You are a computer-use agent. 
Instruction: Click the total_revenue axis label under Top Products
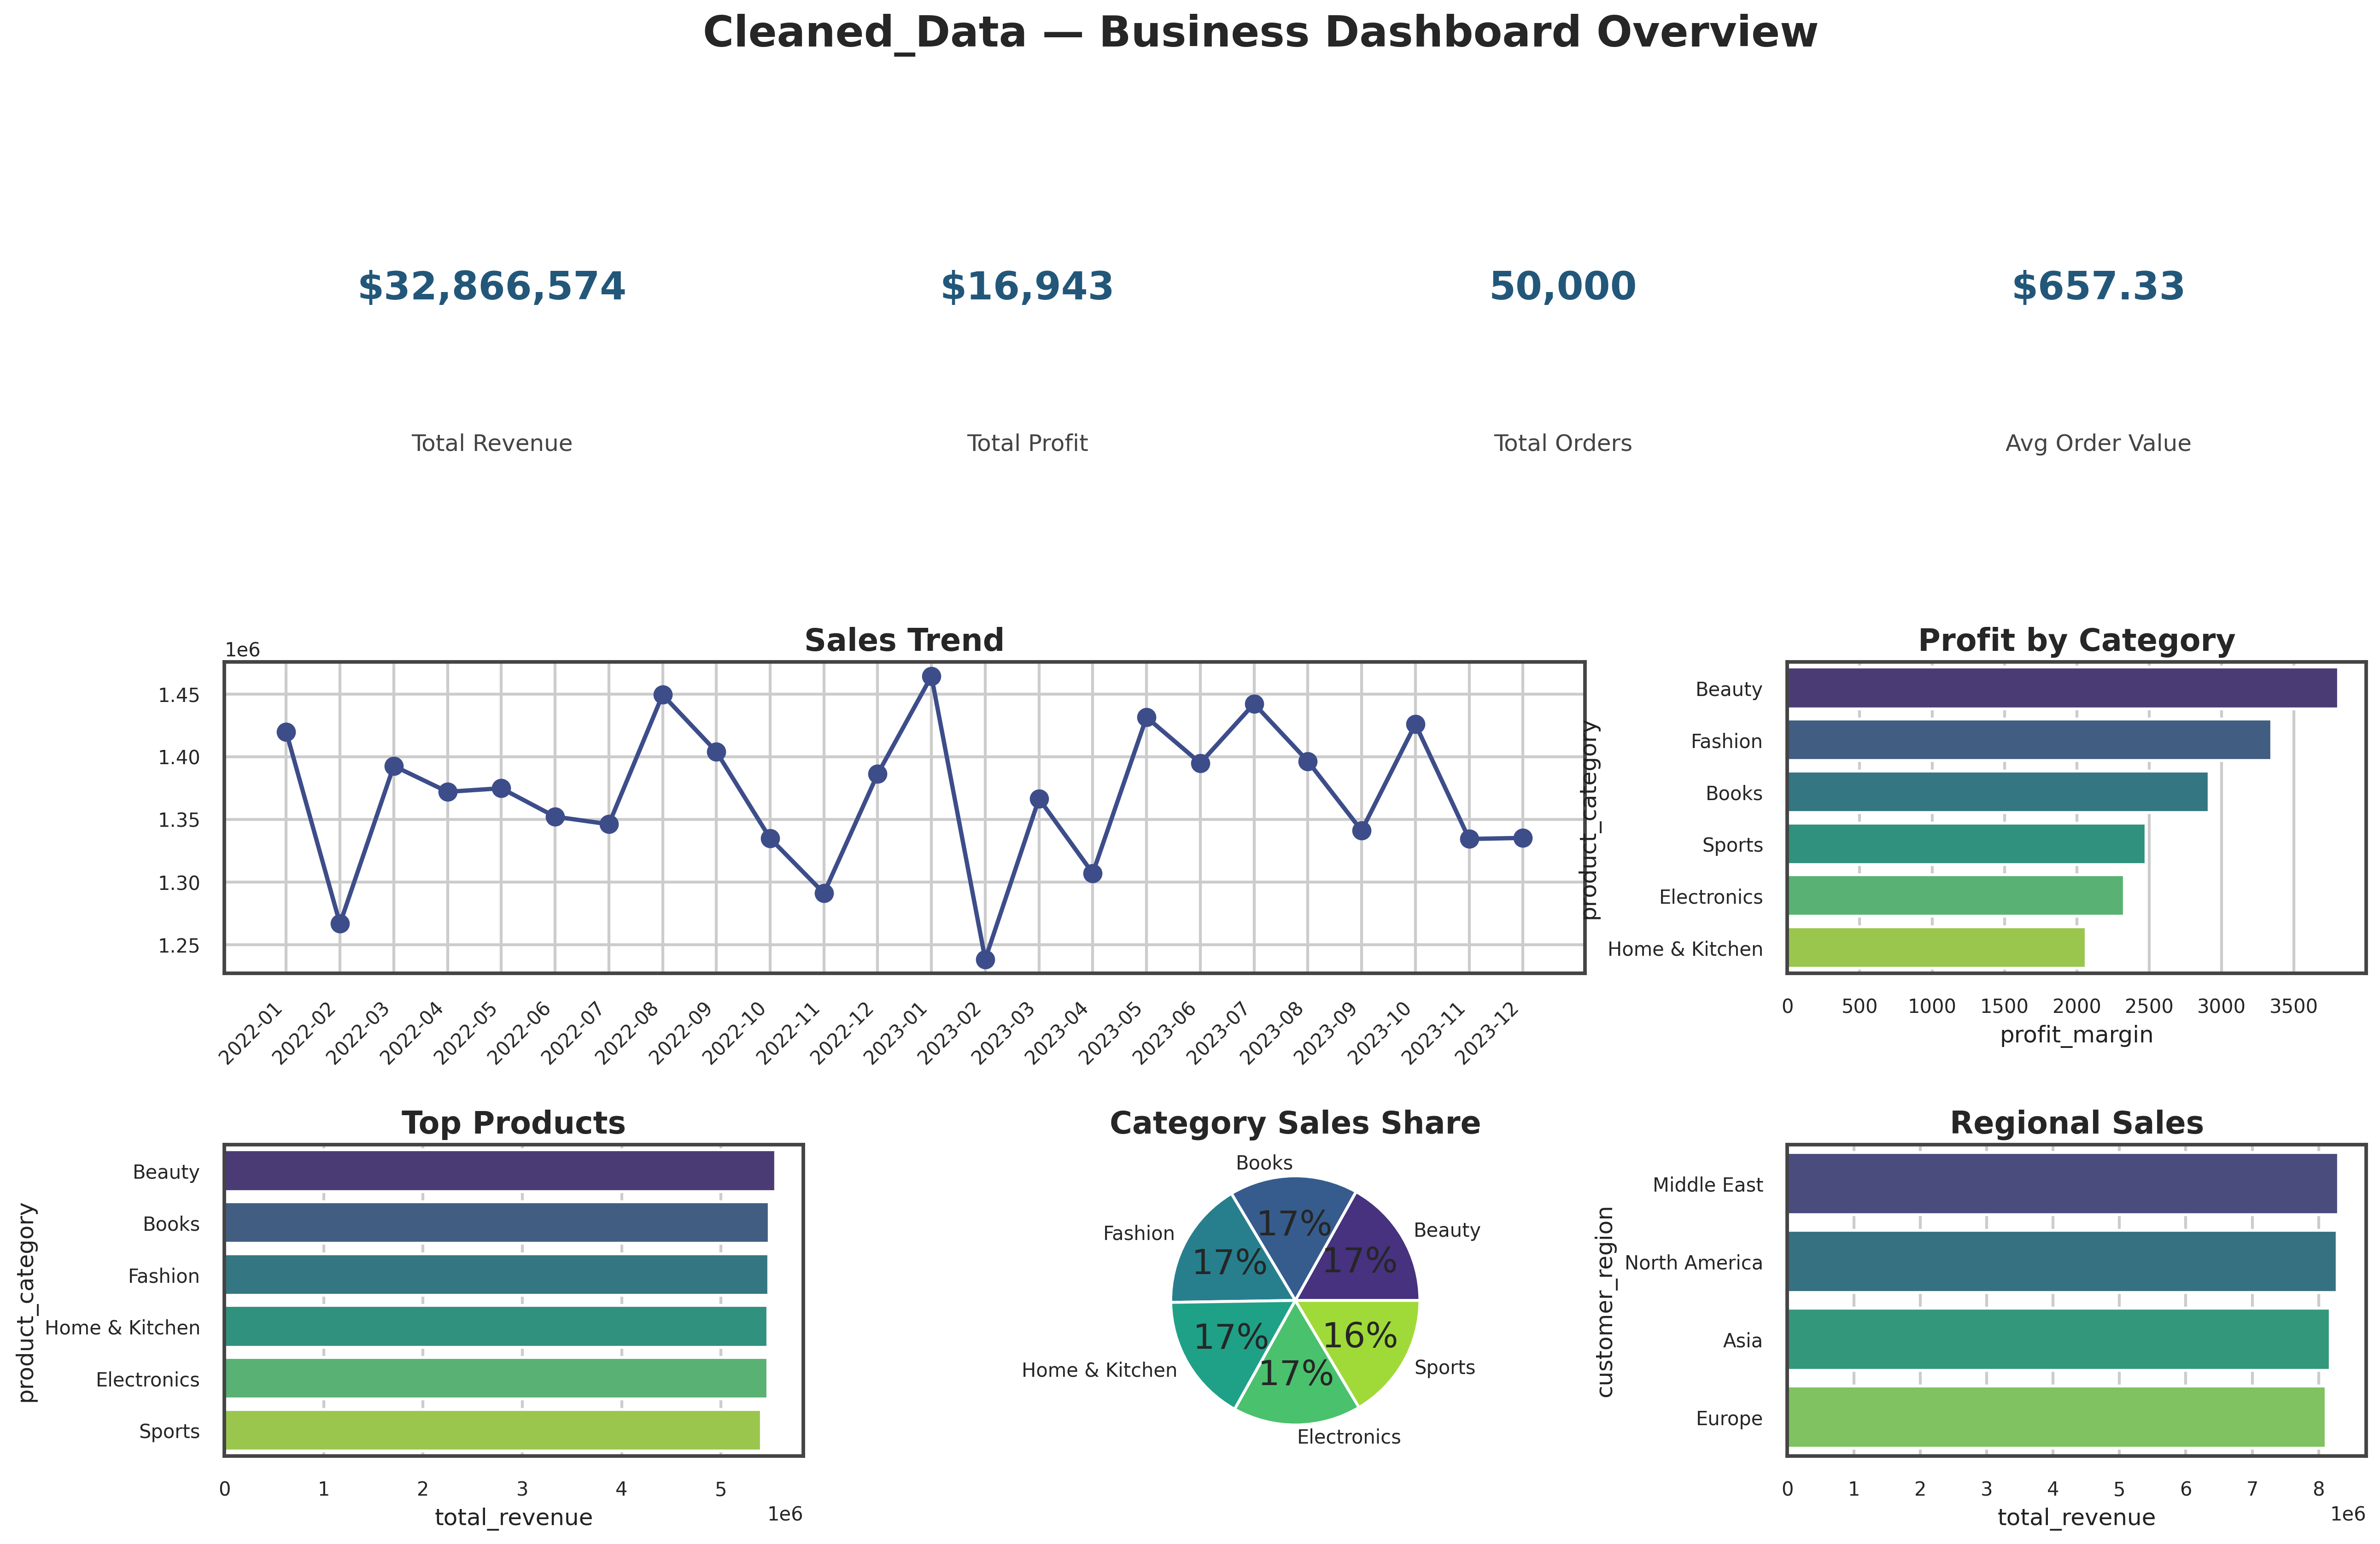click(x=513, y=1518)
